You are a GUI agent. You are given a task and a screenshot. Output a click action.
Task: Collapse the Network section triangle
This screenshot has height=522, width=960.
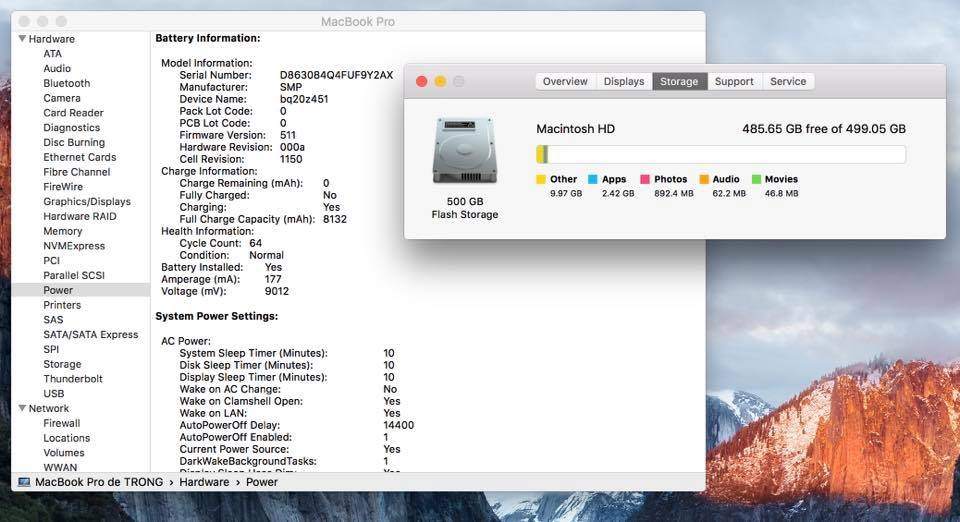click(22, 408)
